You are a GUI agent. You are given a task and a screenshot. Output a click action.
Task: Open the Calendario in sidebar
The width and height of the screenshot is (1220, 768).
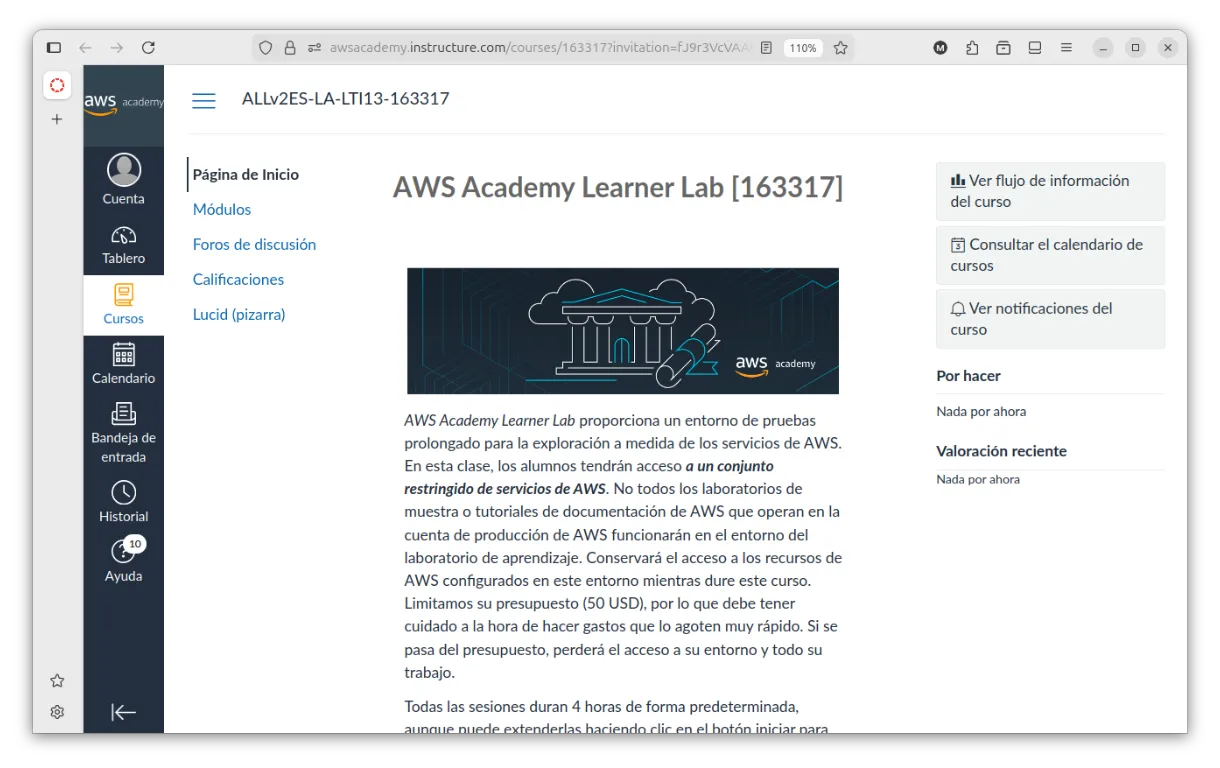click(124, 363)
